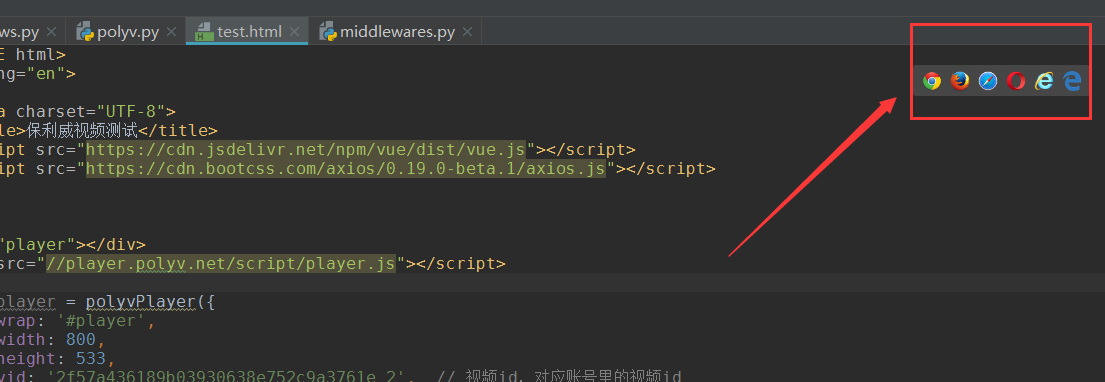Open page in Edge browser icon
This screenshot has height=382, width=1105.
(1072, 82)
